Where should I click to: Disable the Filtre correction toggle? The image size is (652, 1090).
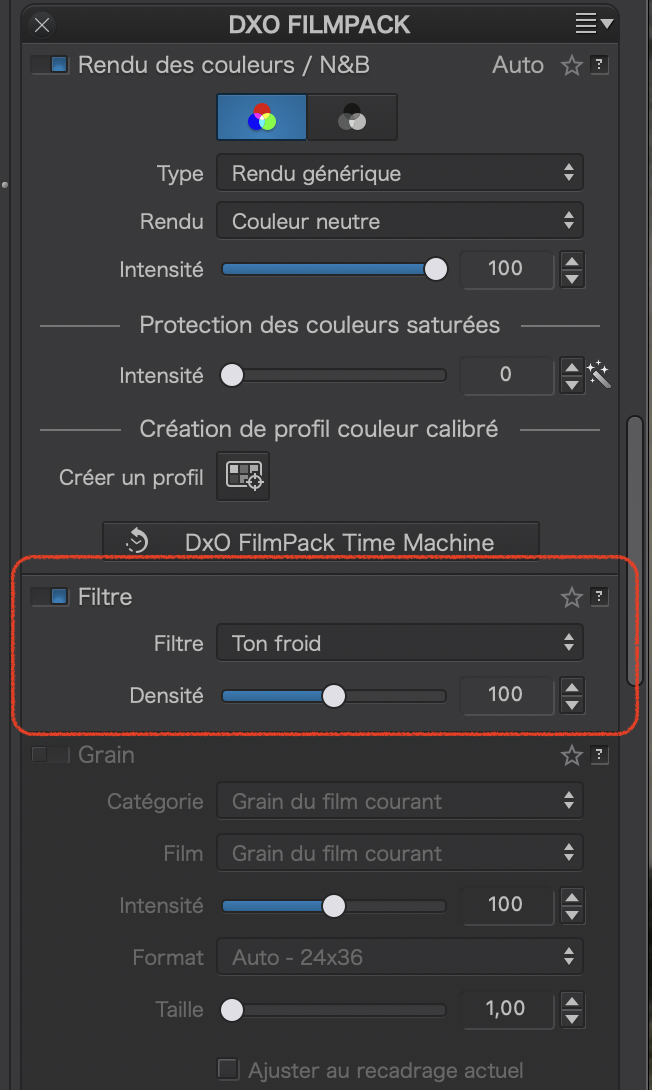click(x=50, y=596)
